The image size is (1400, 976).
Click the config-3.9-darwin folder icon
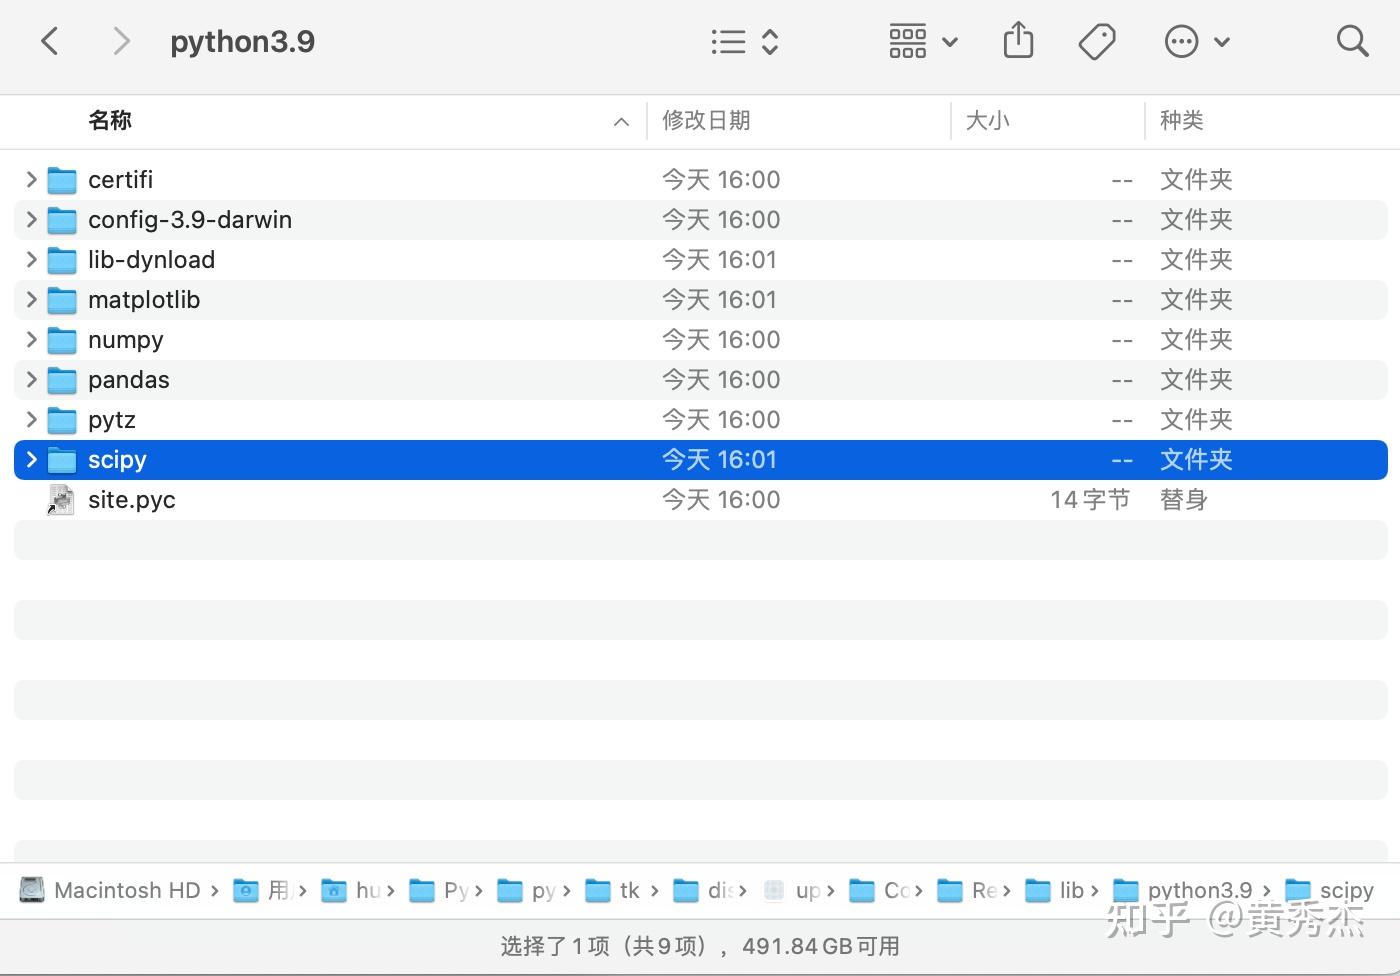62,220
